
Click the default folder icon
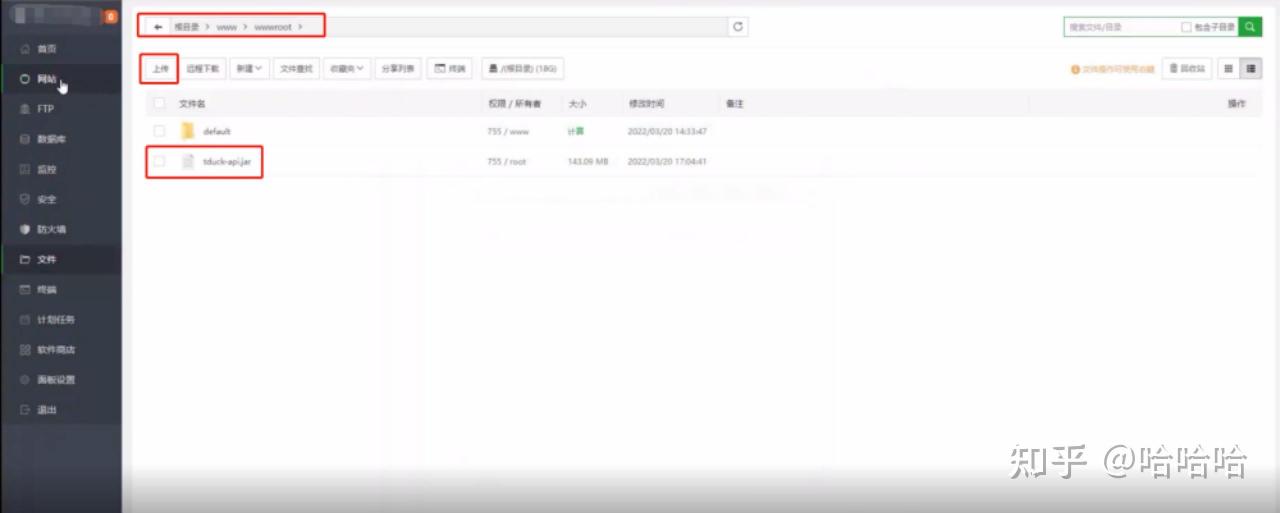coord(187,131)
